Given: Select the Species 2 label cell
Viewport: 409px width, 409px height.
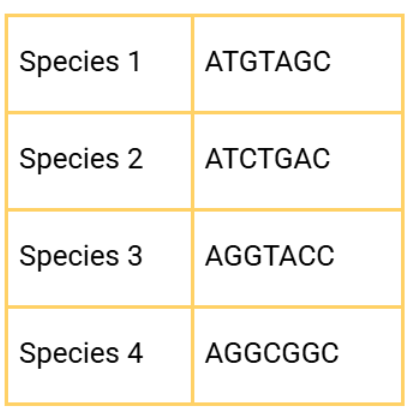Looking at the screenshot, I should (x=99, y=161).
